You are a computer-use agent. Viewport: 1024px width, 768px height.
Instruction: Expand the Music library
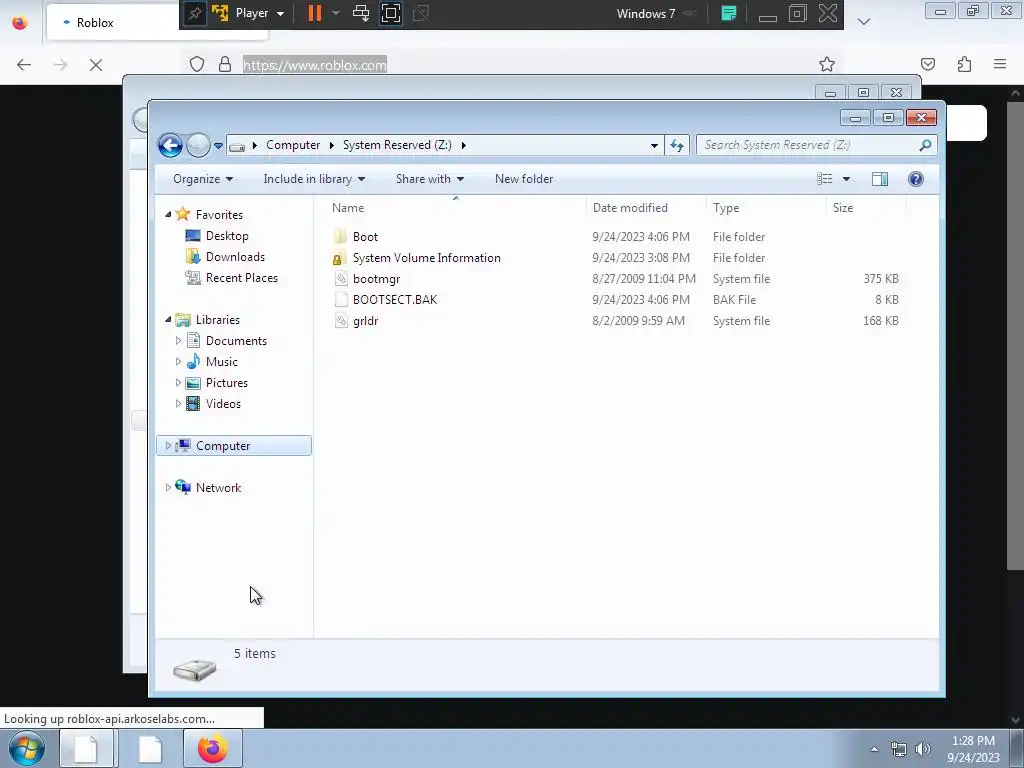[178, 362]
